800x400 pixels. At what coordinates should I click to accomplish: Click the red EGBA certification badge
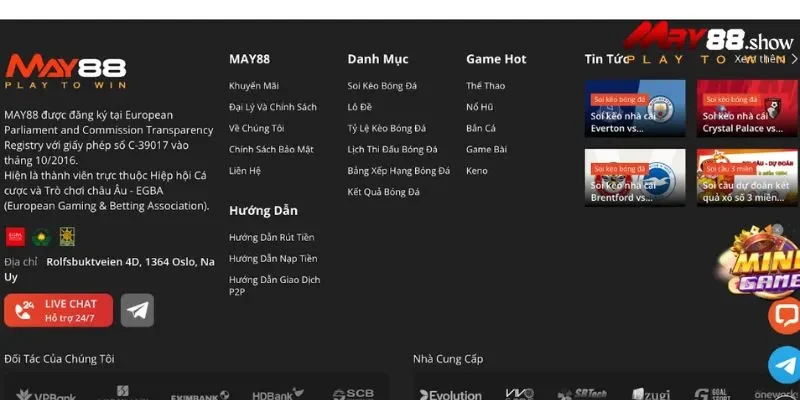click(x=15, y=236)
